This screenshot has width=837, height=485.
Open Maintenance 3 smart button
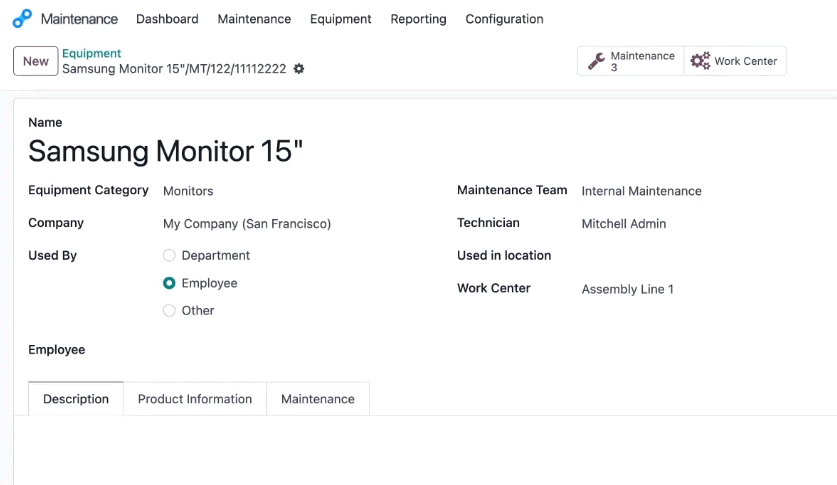pyautogui.click(x=630, y=61)
